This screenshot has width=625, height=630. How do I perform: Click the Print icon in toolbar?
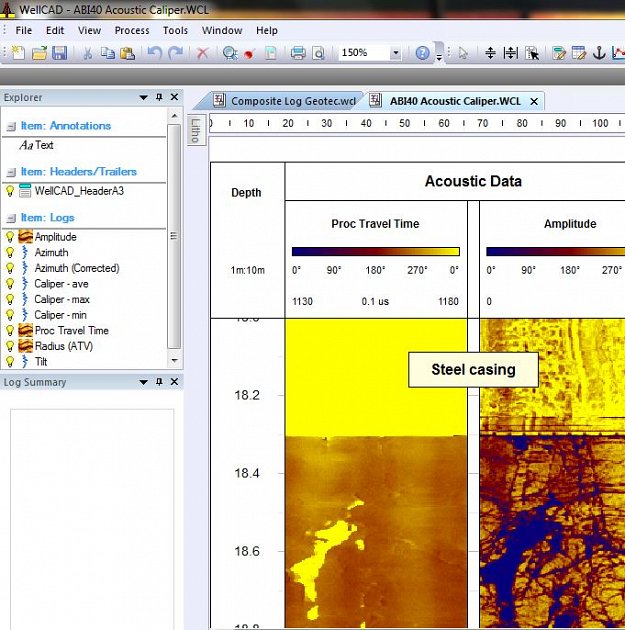297,53
